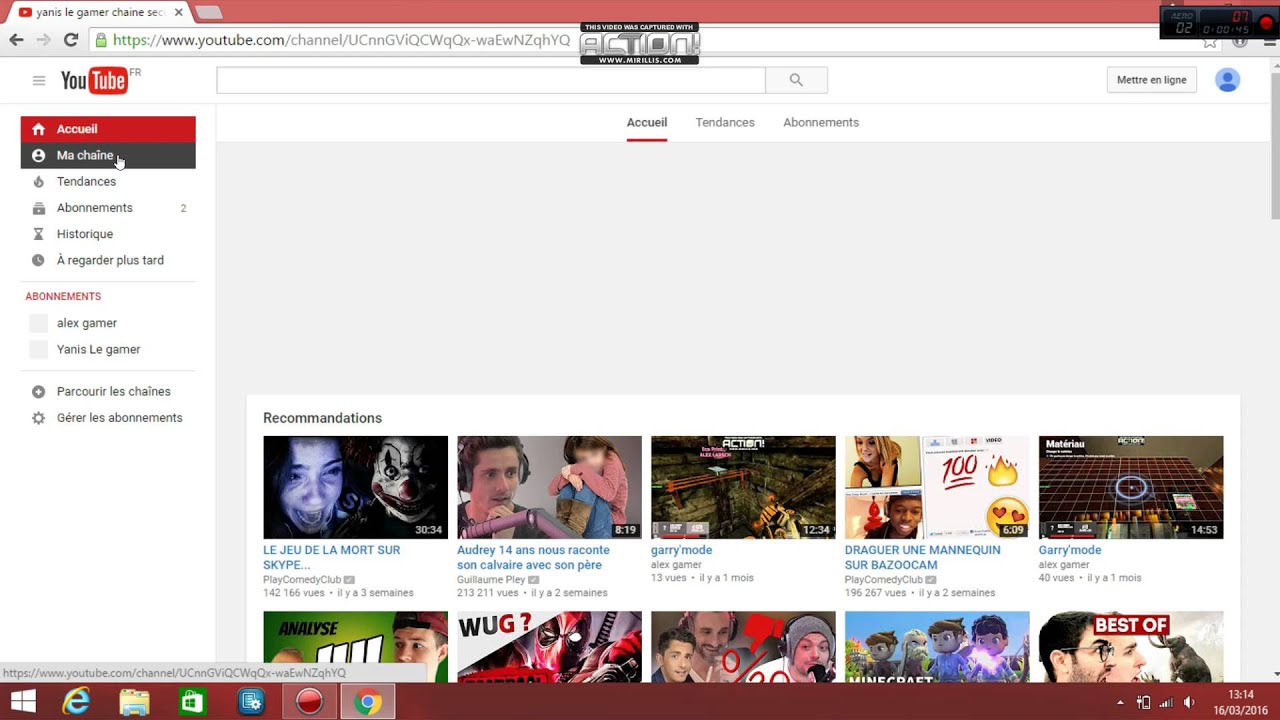
Task: Open the garry'mode 12:34 video thumbnail
Action: point(743,487)
